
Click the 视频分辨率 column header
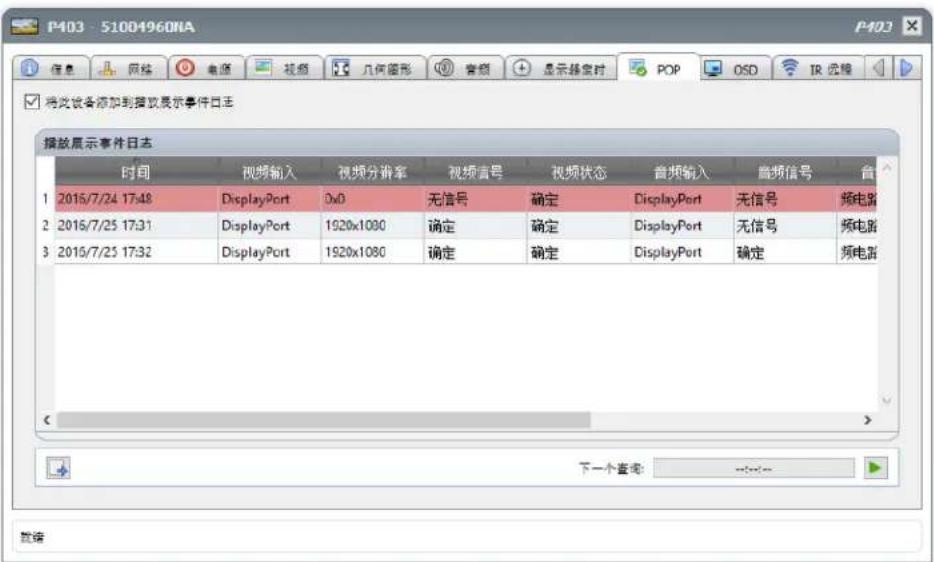coord(372,172)
